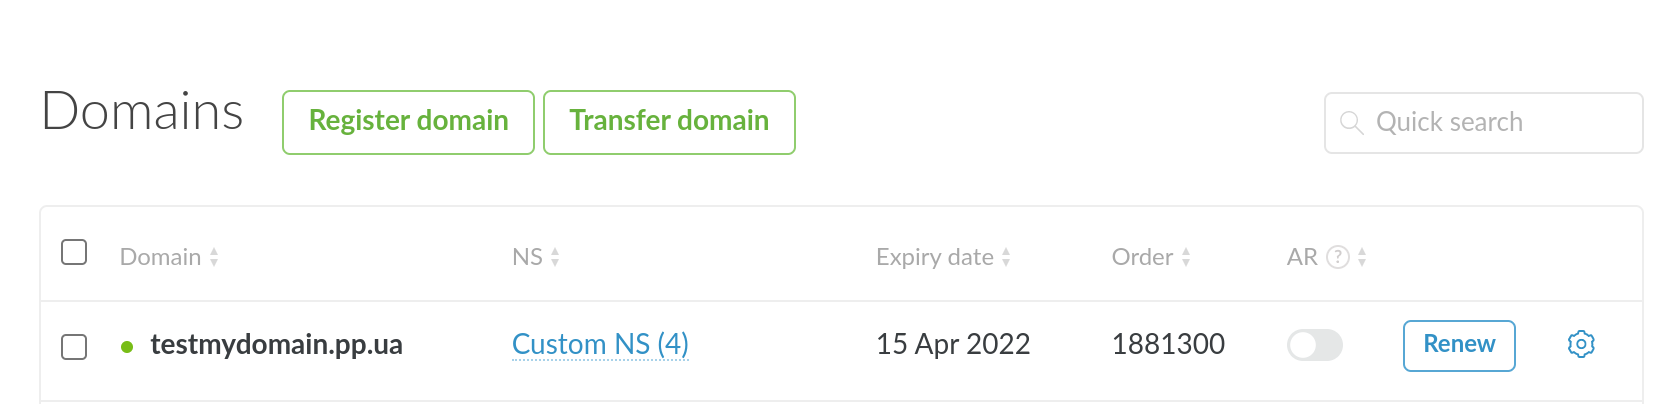This screenshot has height=404, width=1678.
Task: Open settings gear for testmydomain.pp.ua
Action: (1581, 344)
